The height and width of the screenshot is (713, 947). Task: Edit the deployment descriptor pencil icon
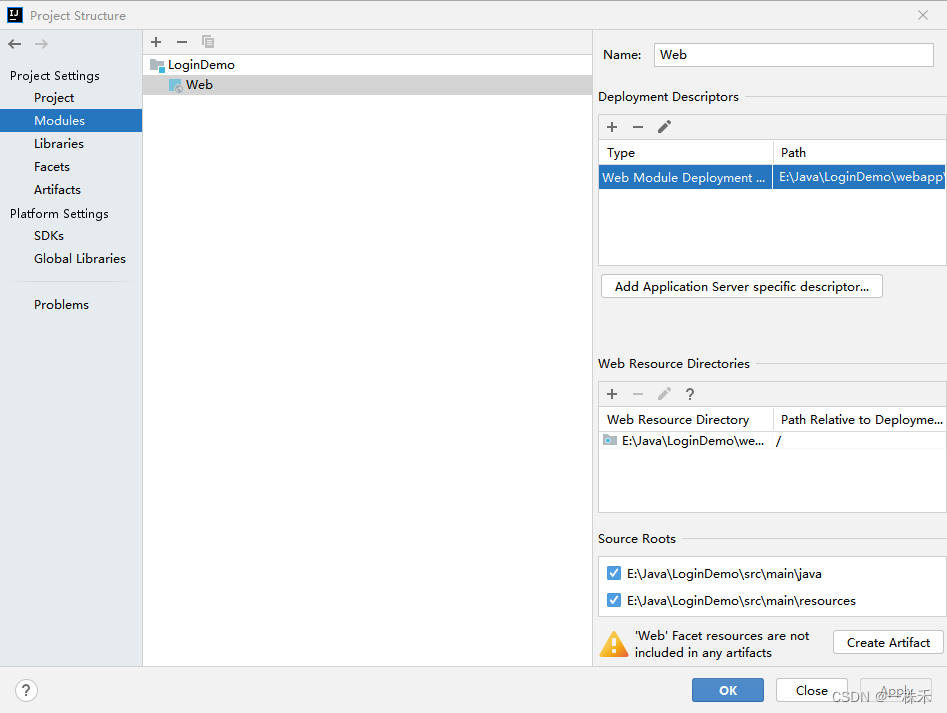point(664,127)
